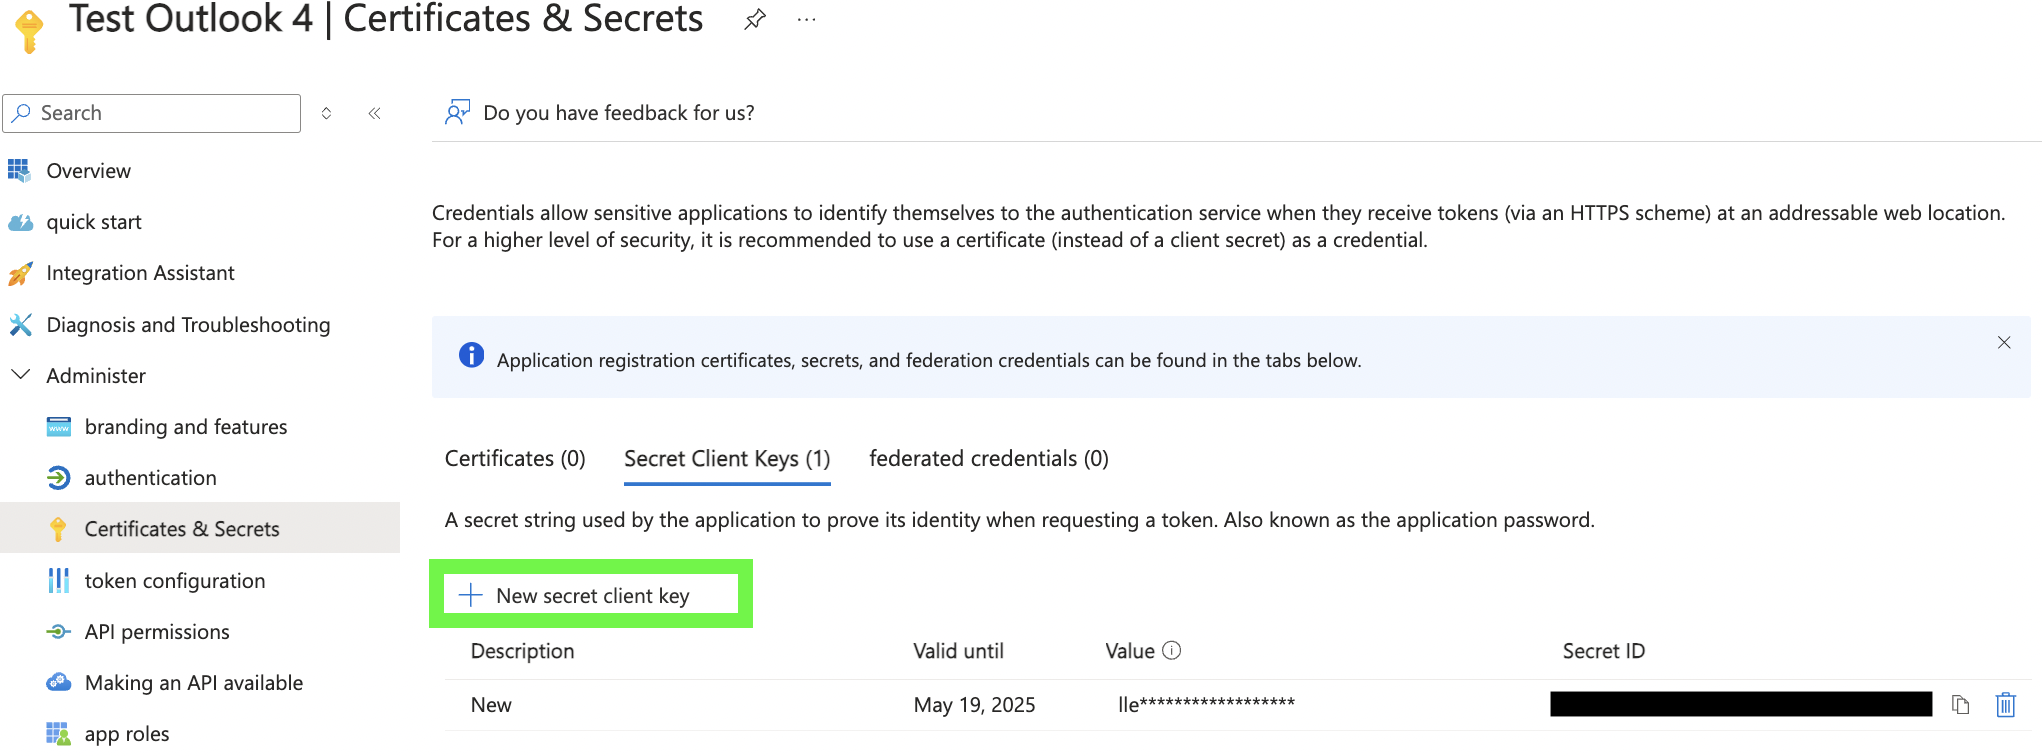The height and width of the screenshot is (756, 2042).
Task: Click New secret client key button
Action: (x=591, y=595)
